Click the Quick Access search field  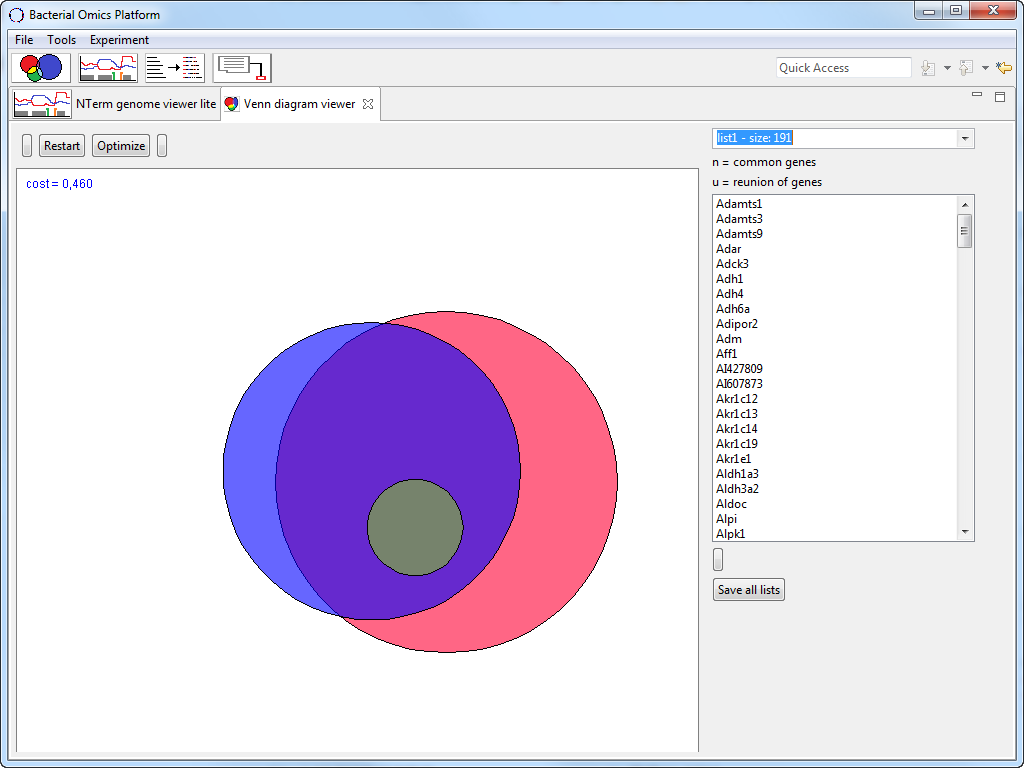click(843, 68)
